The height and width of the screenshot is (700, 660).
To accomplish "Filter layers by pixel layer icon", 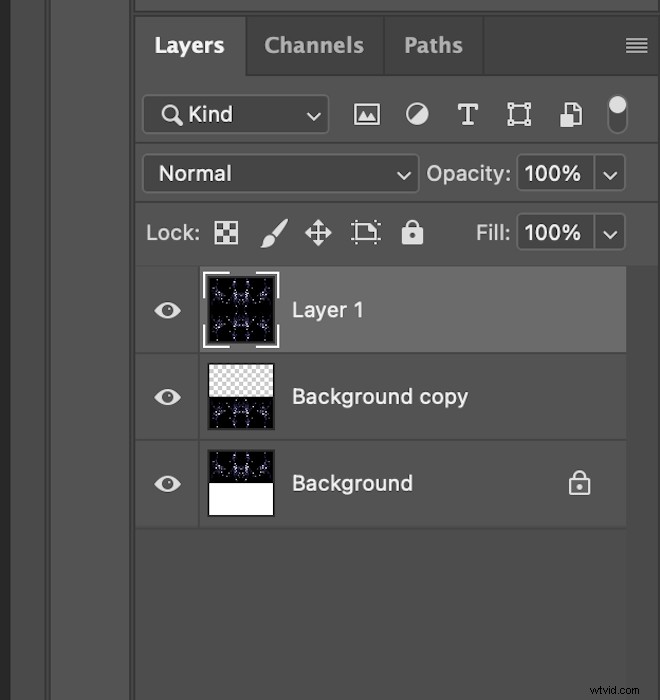I will (x=367, y=115).
